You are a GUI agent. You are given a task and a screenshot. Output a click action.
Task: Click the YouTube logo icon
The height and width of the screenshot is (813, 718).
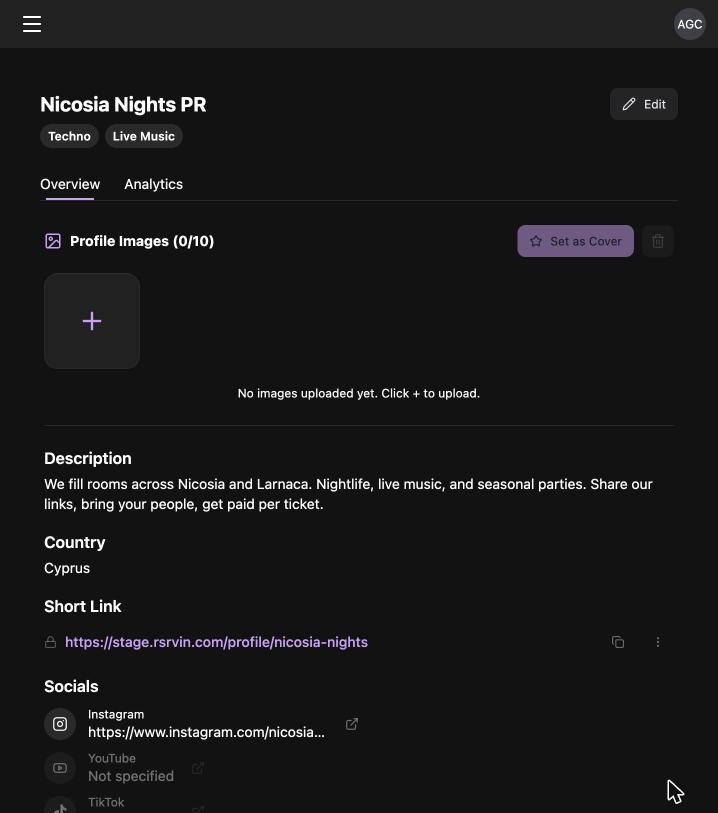(60, 768)
